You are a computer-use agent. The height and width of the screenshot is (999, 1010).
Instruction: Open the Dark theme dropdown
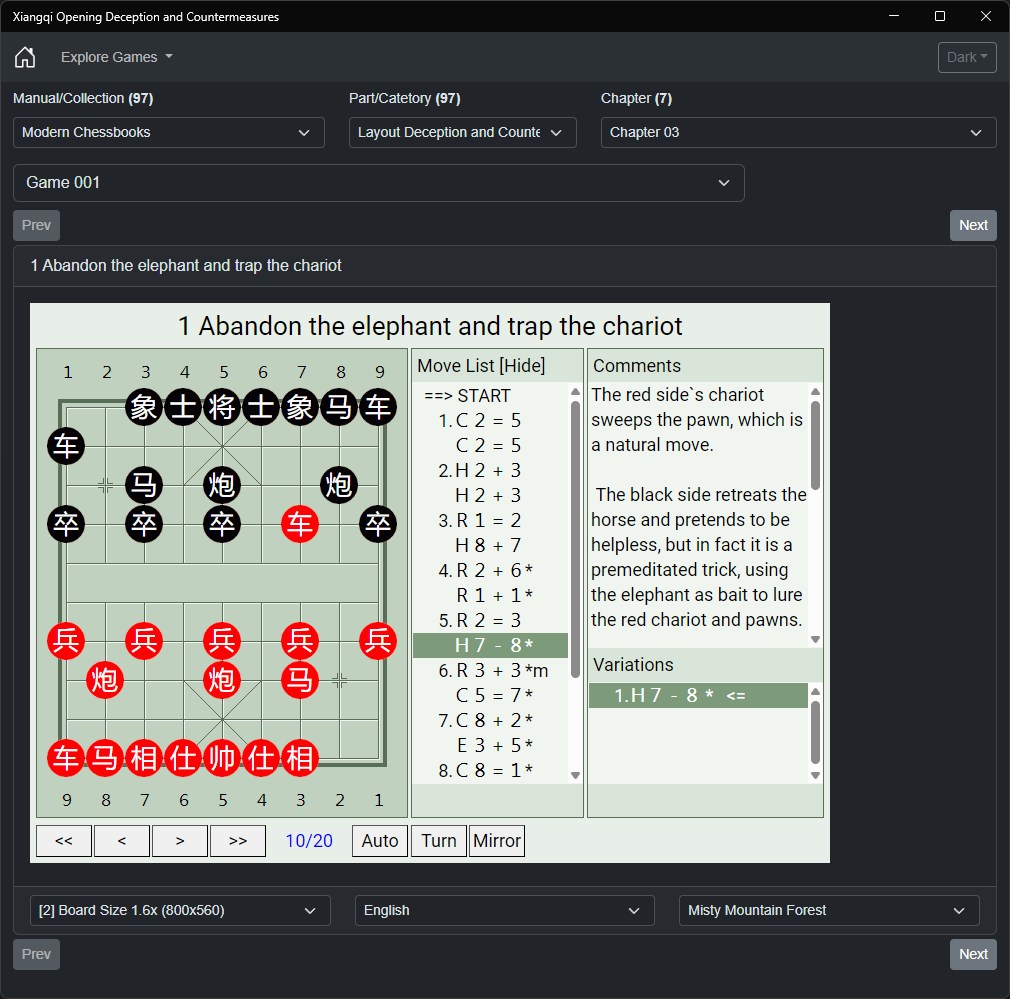pos(966,57)
